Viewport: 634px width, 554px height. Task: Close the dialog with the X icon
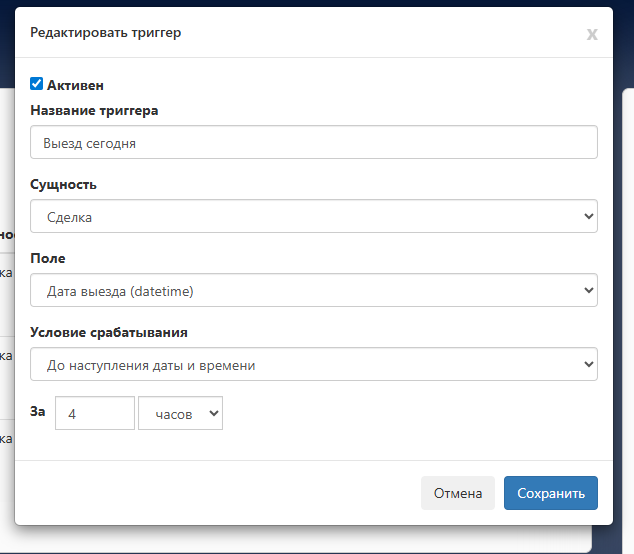tap(592, 34)
